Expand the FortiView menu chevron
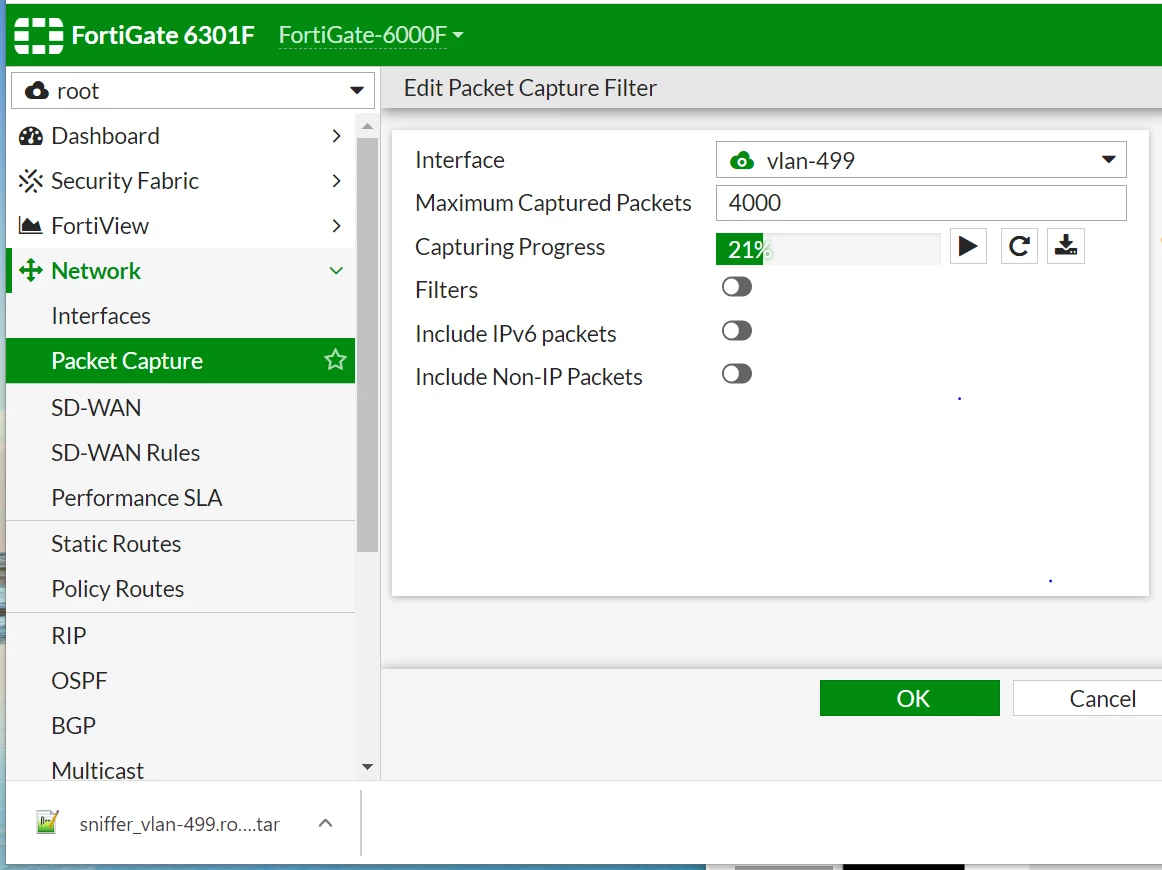The height and width of the screenshot is (870, 1162). click(x=336, y=226)
